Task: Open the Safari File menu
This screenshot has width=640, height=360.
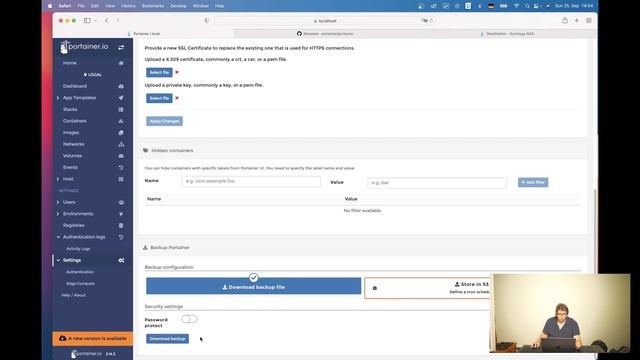Action: (x=81, y=6)
